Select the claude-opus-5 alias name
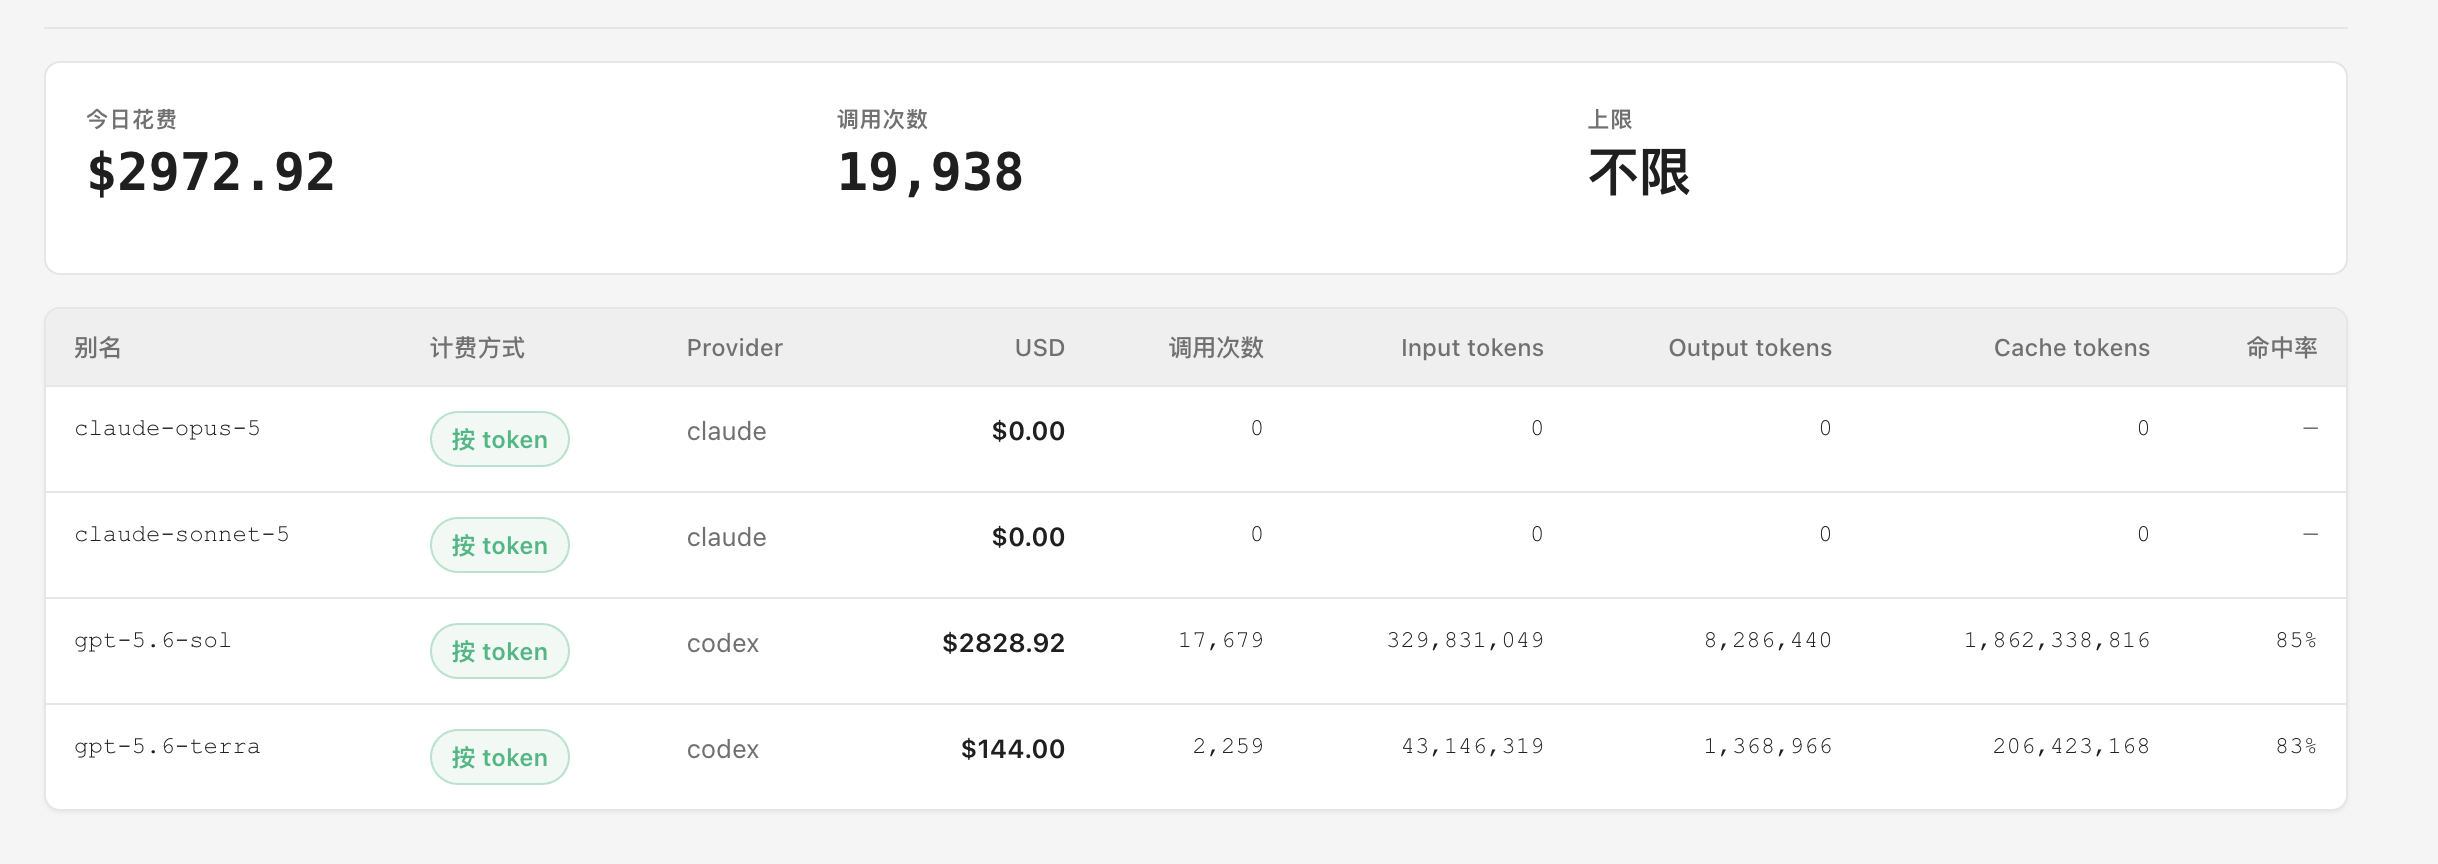Viewport: 2438px width, 864px height. tap(167, 428)
